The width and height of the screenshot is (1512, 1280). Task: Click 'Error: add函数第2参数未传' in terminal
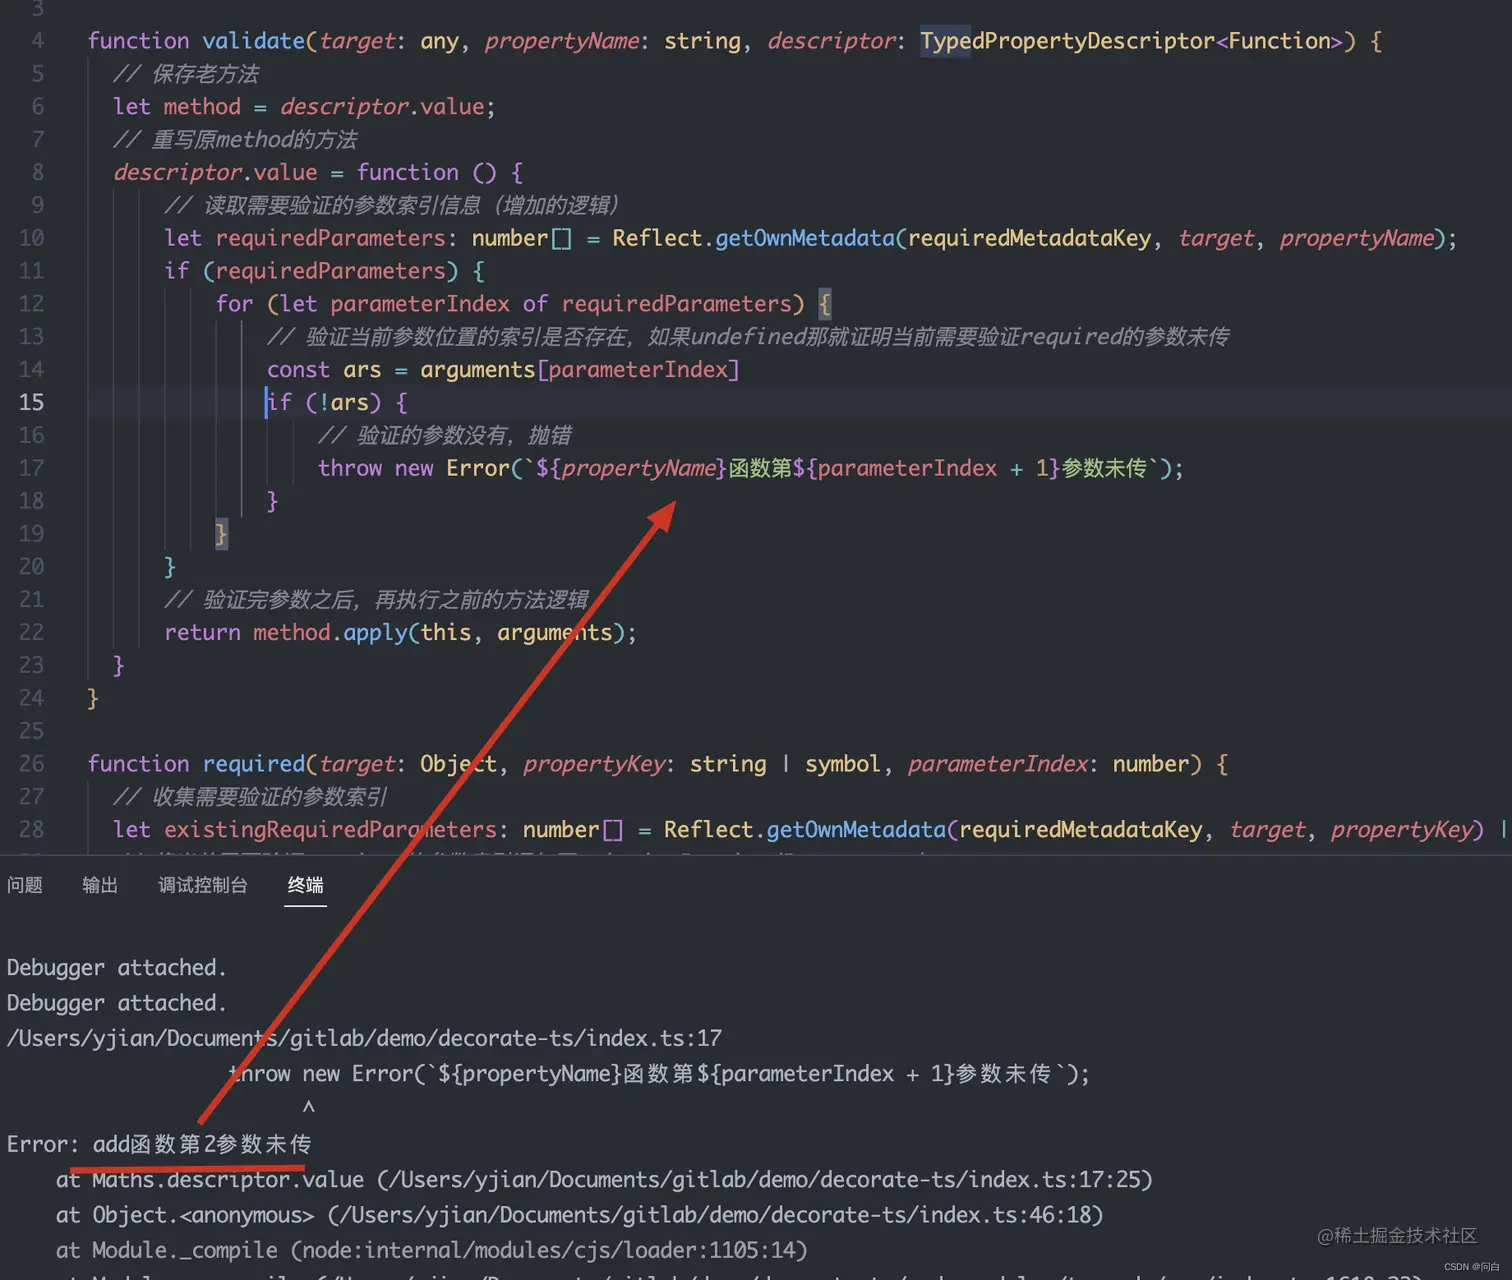point(159,1144)
